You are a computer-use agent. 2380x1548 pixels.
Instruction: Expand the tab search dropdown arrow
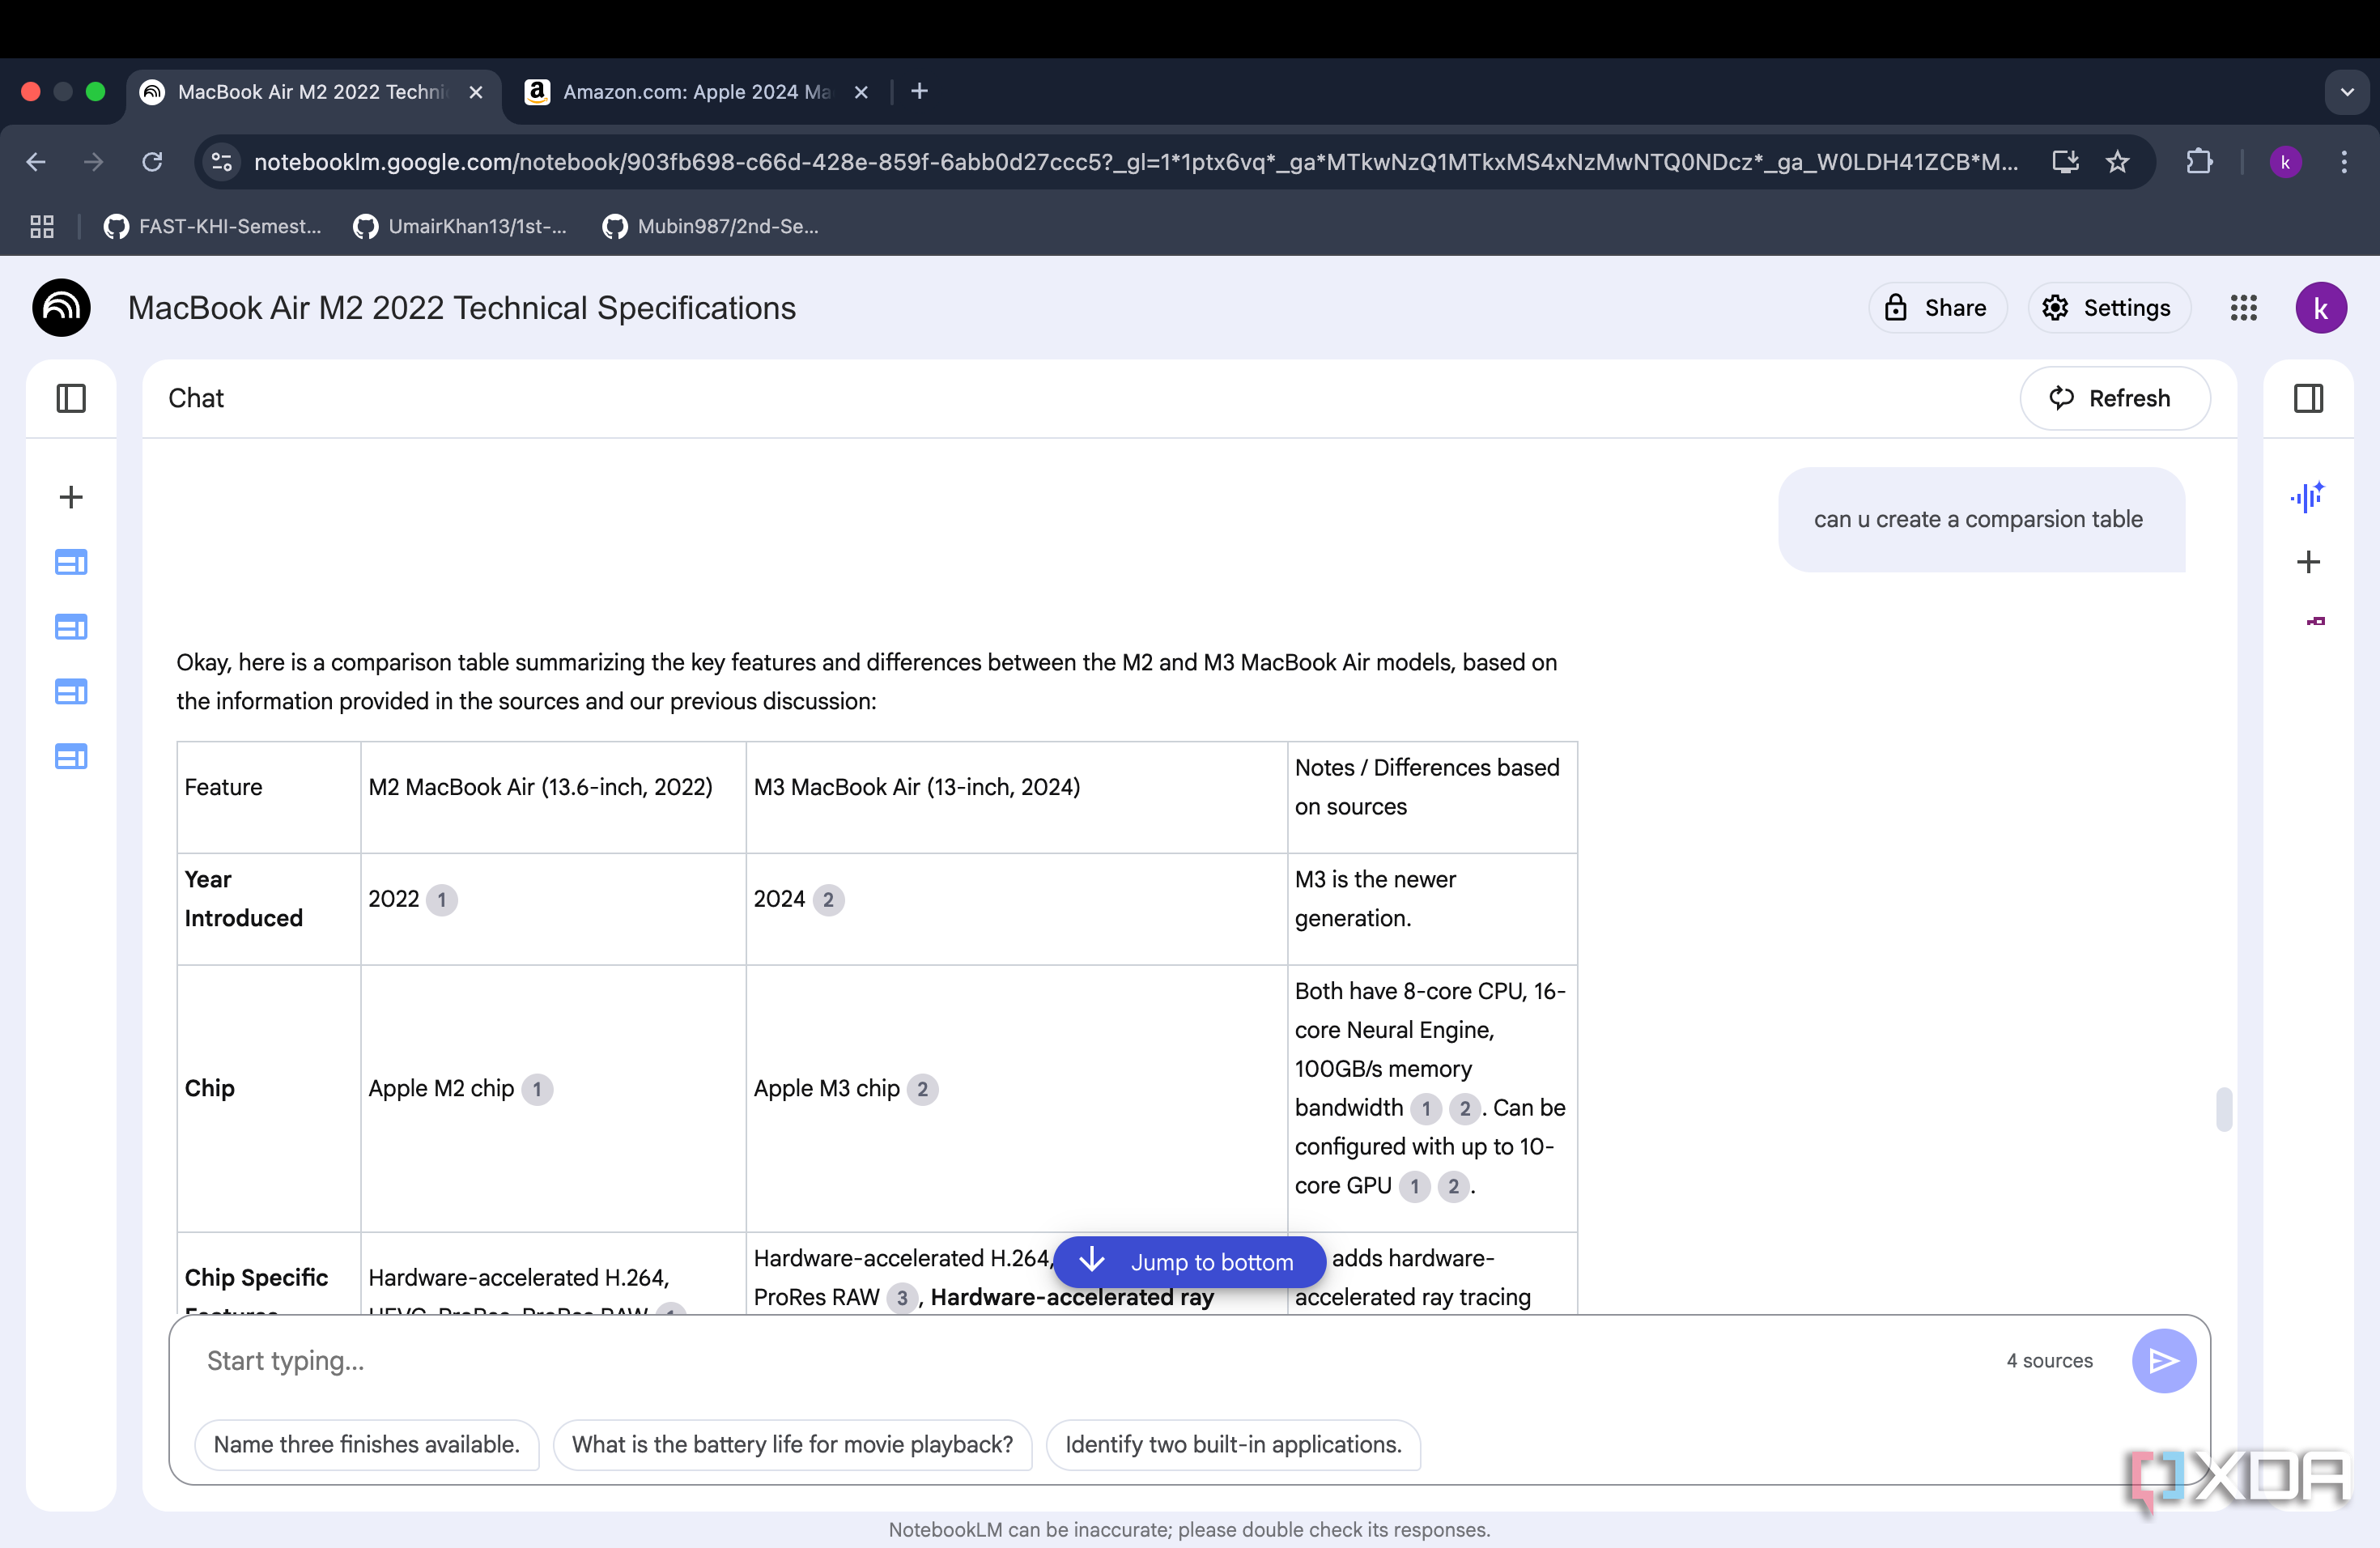tap(2346, 92)
